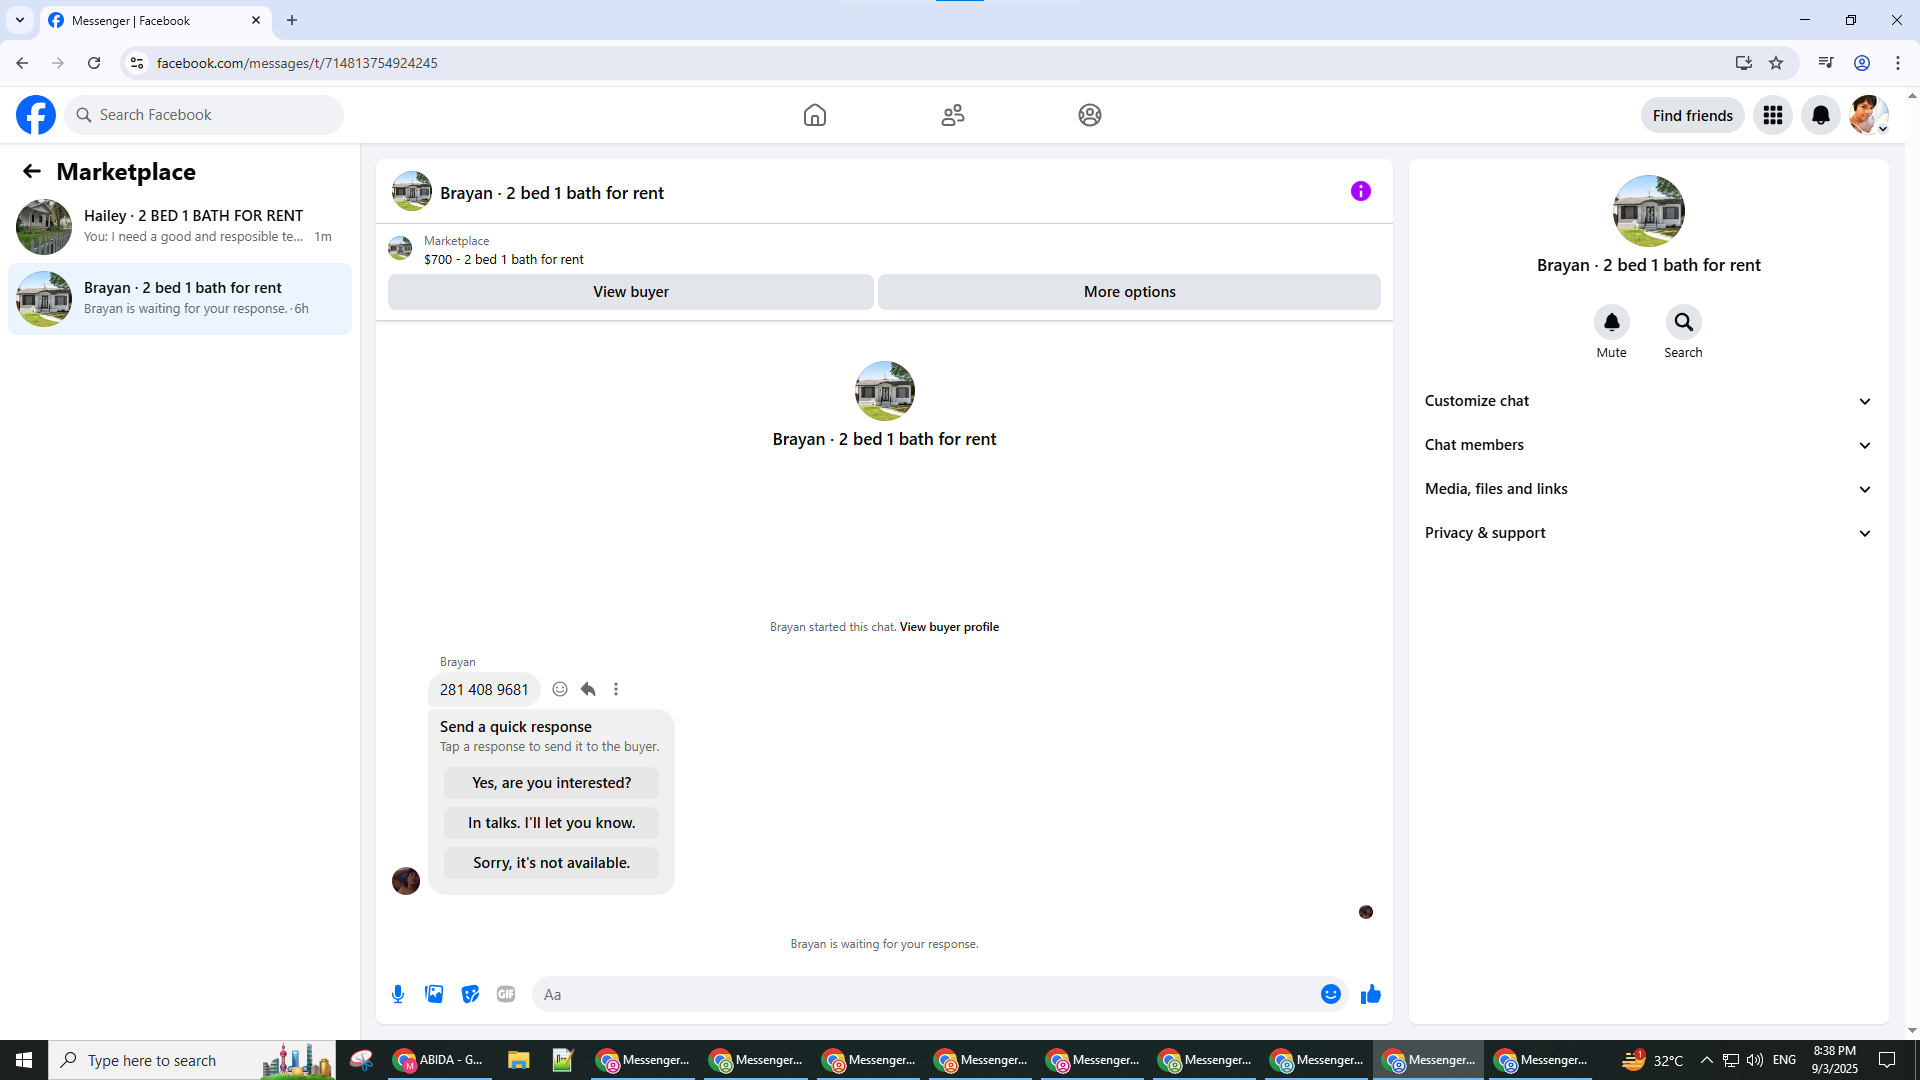Screen dimensions: 1920x1080
Task: Open Chrome's three-dot menu
Action: tap(1898, 63)
